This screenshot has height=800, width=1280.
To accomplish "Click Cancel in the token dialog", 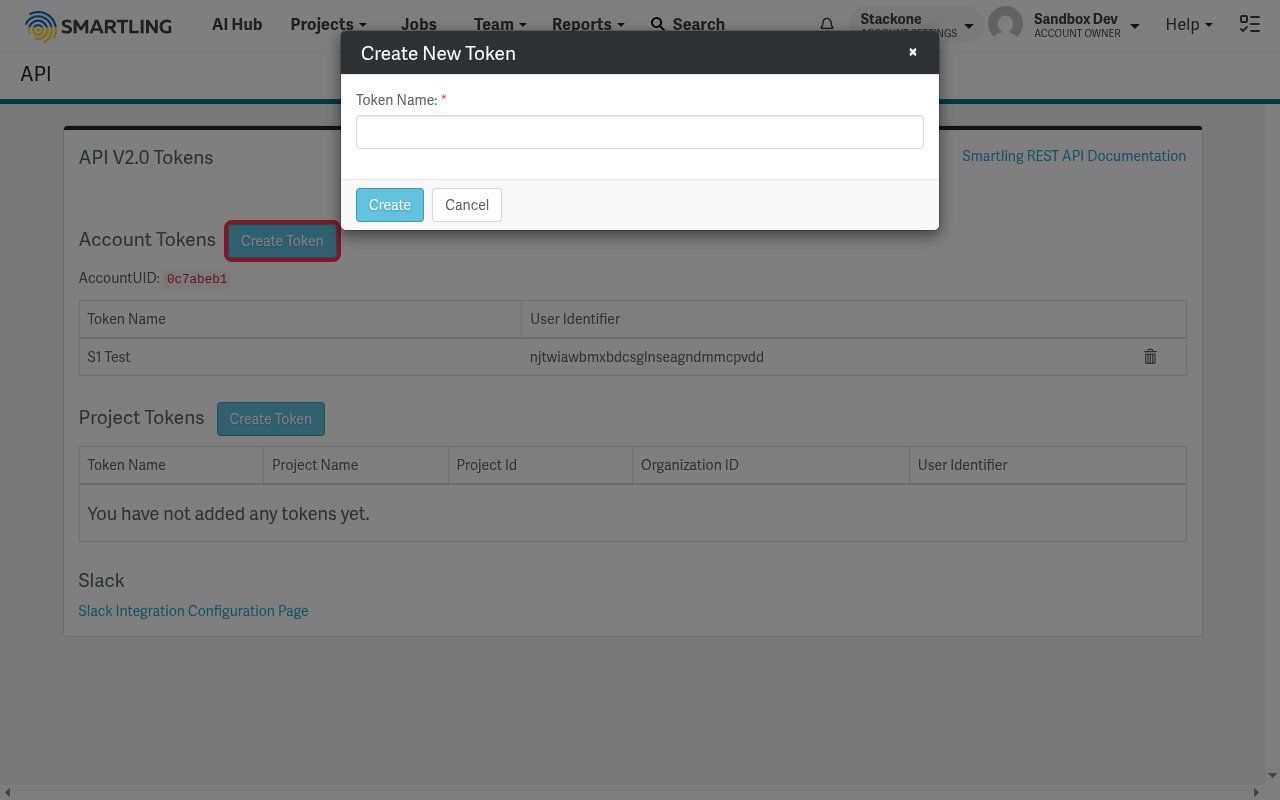I will (467, 205).
